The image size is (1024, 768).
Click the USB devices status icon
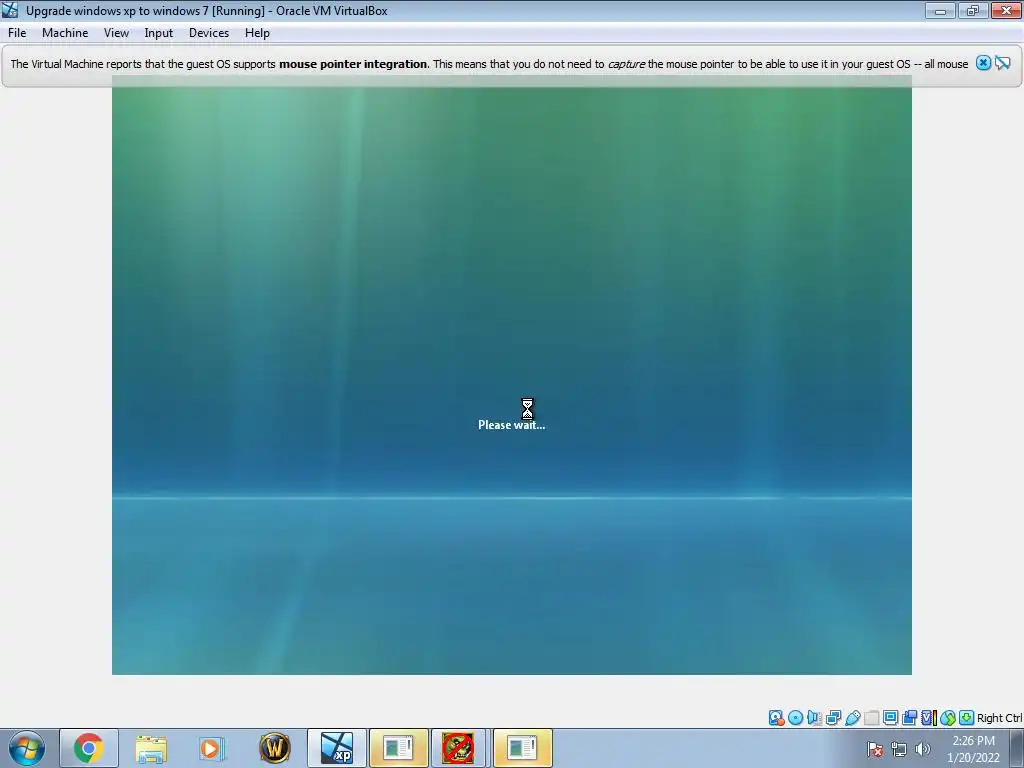click(x=852, y=718)
